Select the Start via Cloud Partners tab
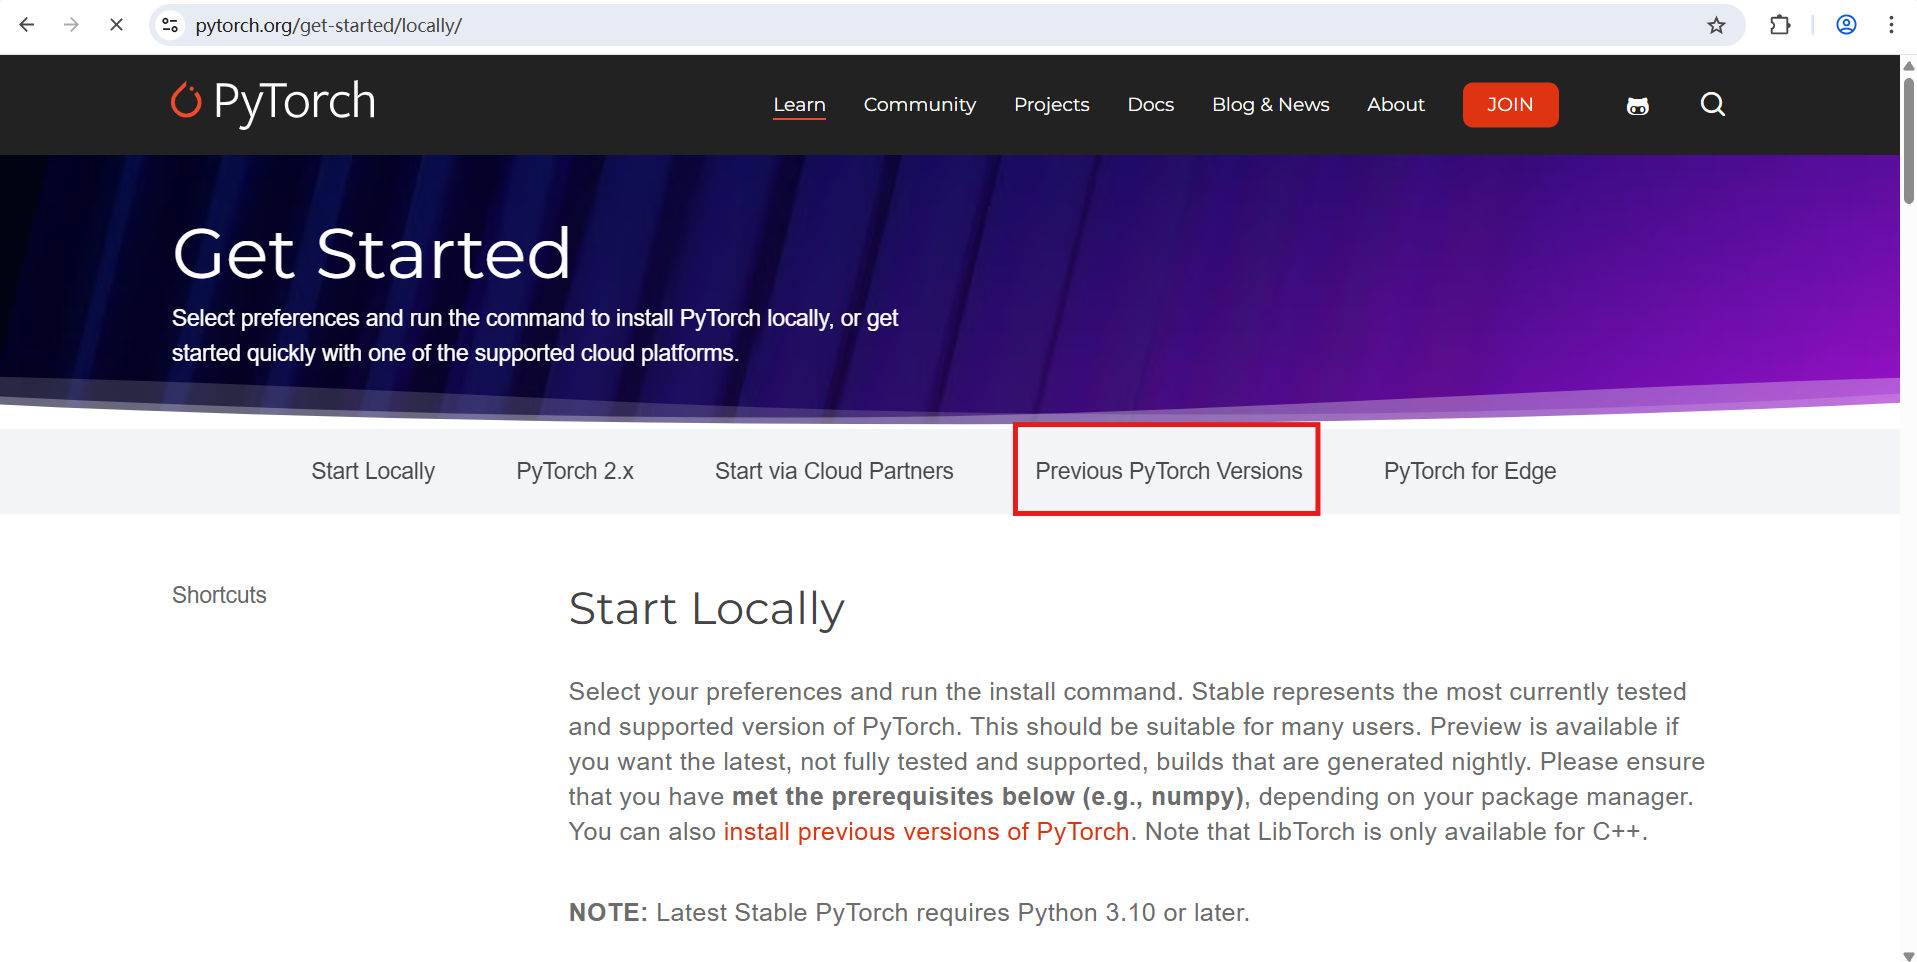The width and height of the screenshot is (1917, 962). click(x=834, y=471)
